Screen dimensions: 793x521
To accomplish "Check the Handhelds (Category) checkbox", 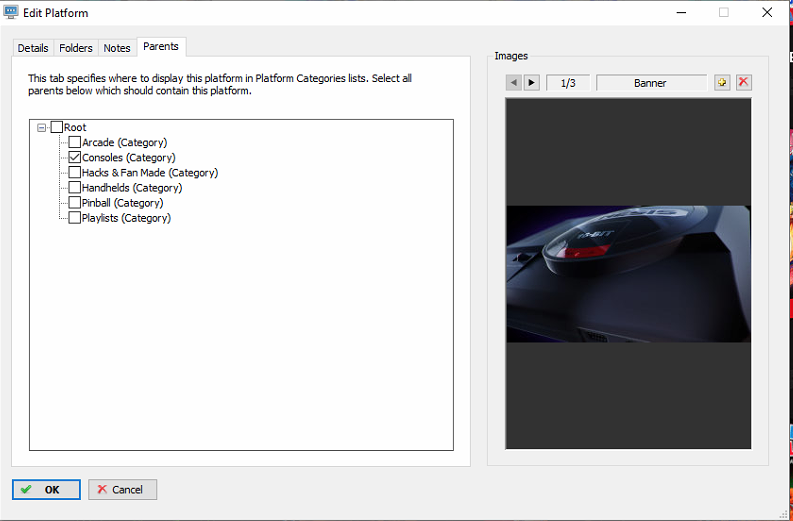I will coord(75,188).
